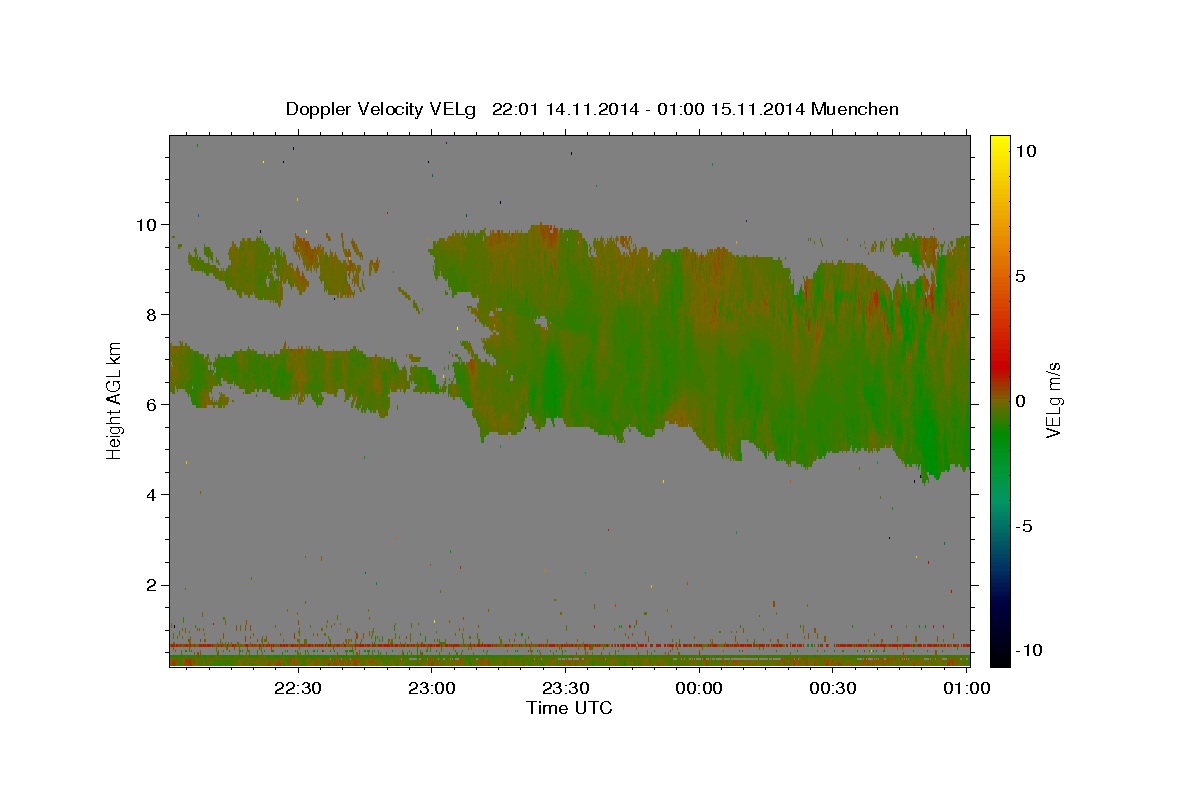
Task: Click the 'VELg m/s' colorbar label
Action: (x=1053, y=400)
